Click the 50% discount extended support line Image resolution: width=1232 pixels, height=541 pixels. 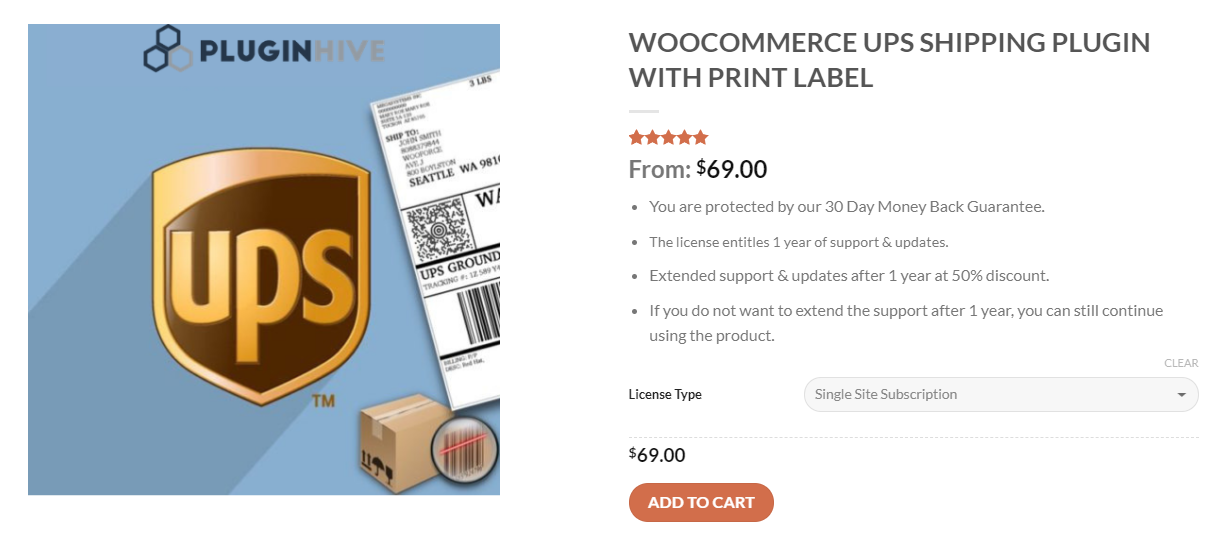[x=849, y=275]
